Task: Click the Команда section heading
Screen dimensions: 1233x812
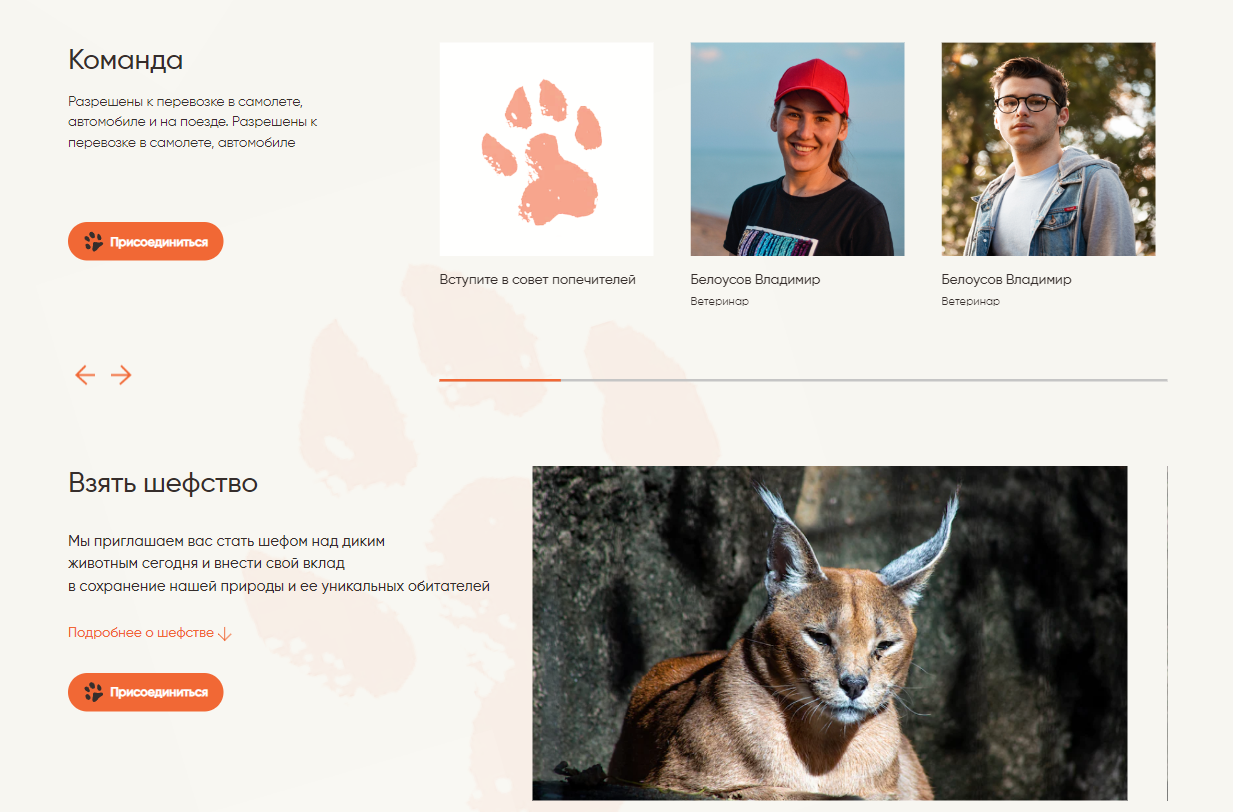Action: coord(126,60)
